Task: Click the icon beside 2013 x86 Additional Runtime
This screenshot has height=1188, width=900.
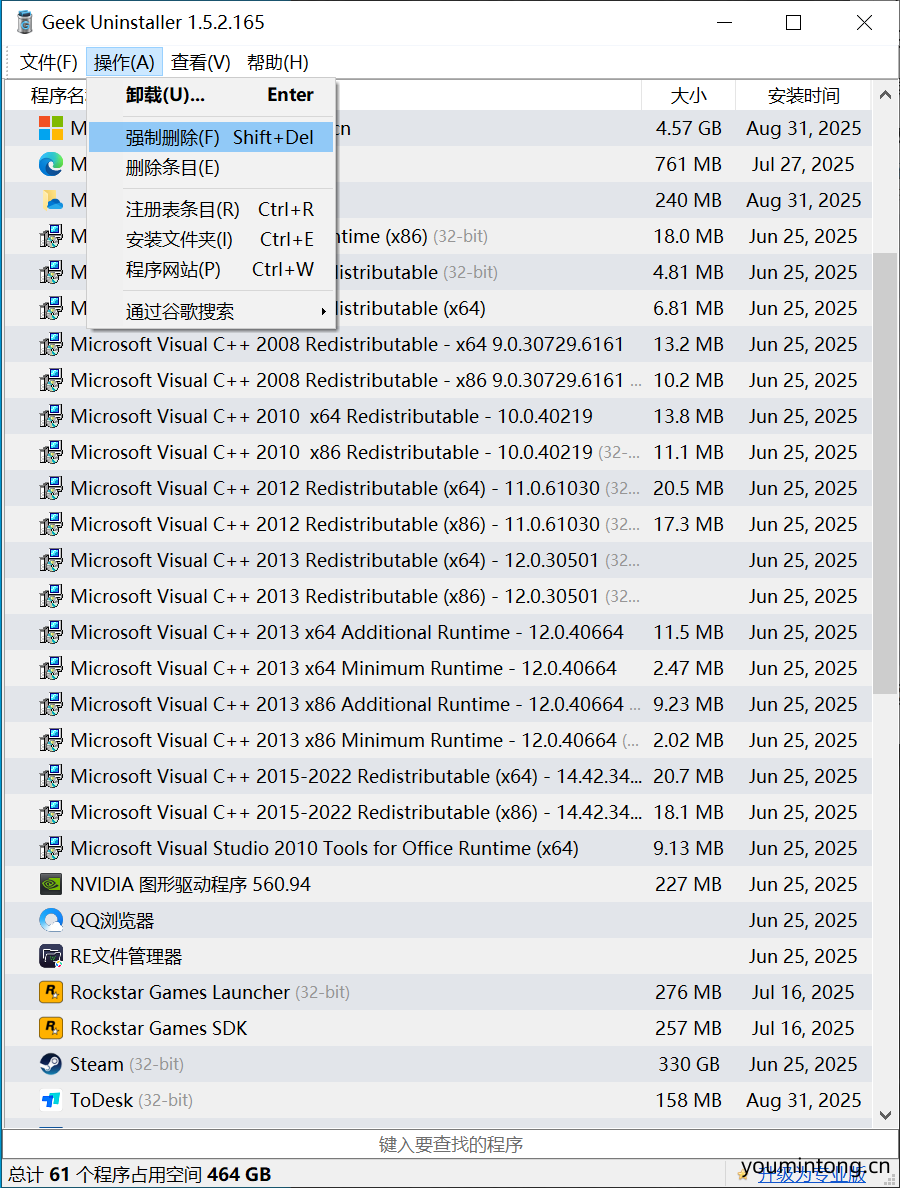Action: click(x=51, y=704)
